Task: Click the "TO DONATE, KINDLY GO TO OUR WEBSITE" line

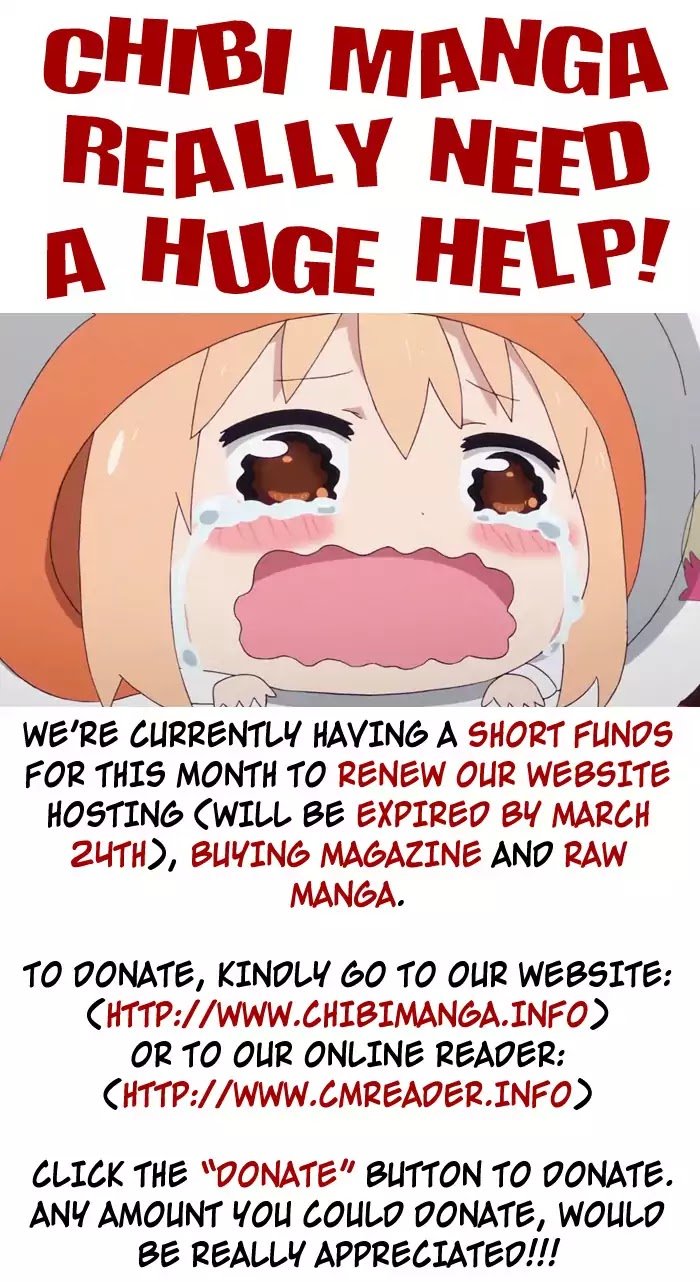Action: pos(347,974)
